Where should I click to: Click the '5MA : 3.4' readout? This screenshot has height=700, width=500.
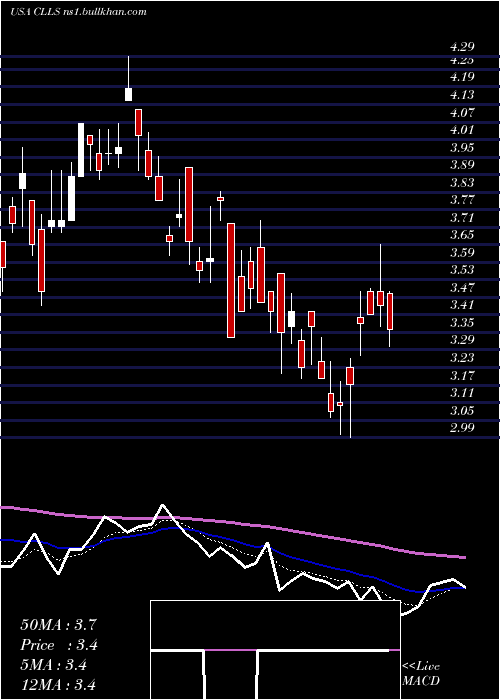coord(54,665)
